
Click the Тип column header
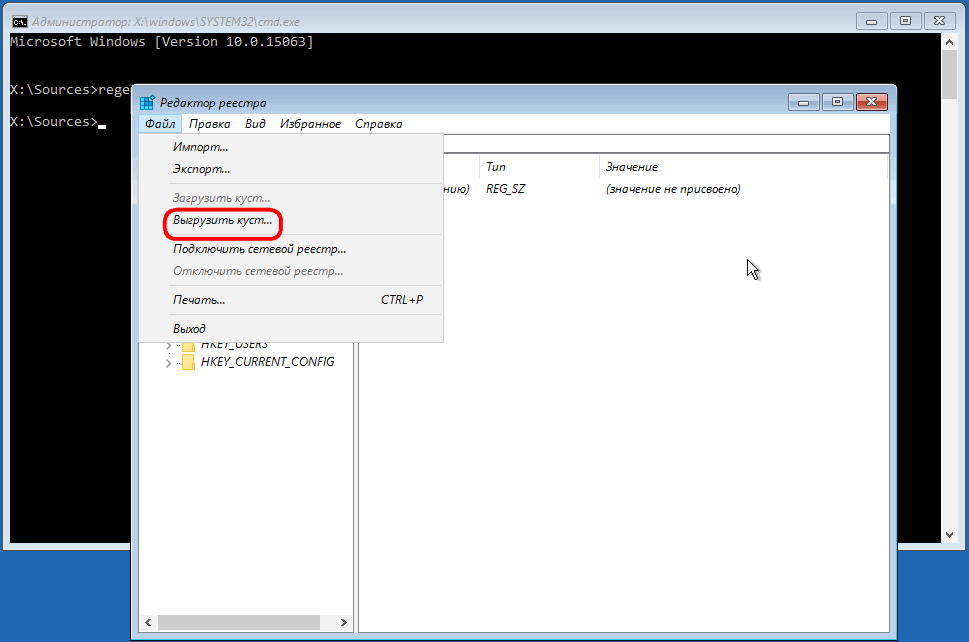point(539,167)
